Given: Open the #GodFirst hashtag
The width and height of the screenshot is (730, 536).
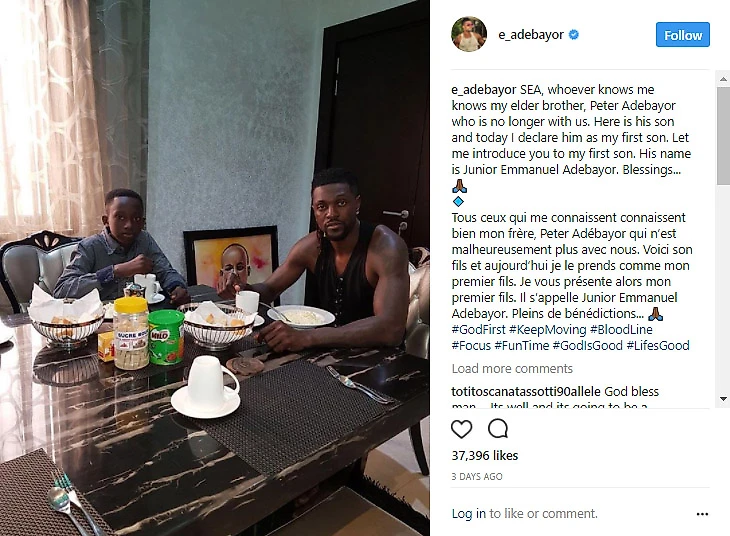Looking at the screenshot, I should click(478, 330).
